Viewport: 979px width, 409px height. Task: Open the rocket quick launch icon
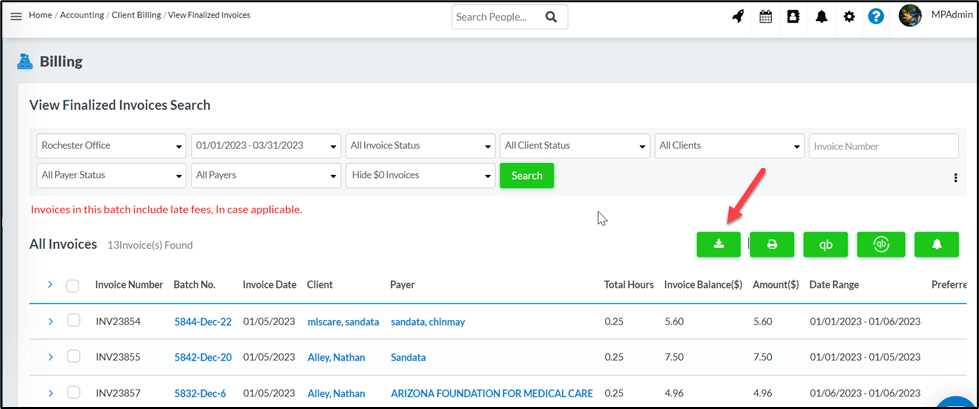[x=738, y=17]
